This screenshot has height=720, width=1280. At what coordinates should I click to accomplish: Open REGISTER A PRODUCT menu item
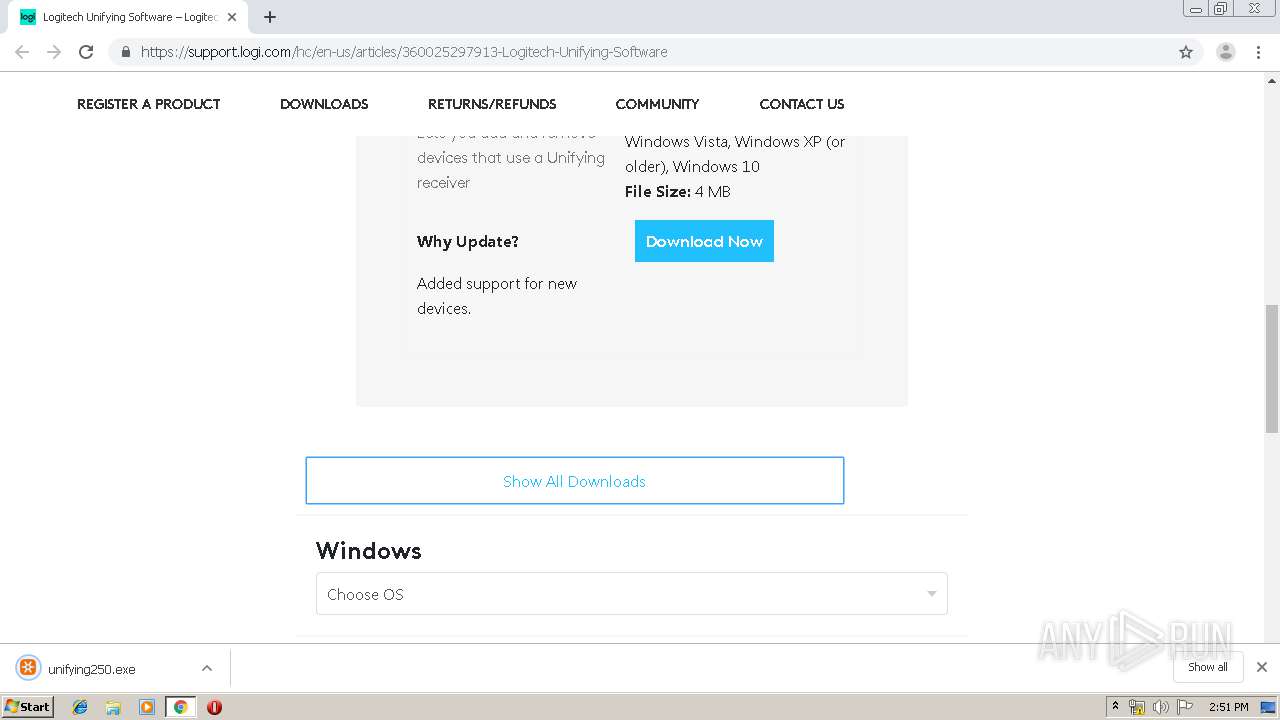tap(148, 104)
